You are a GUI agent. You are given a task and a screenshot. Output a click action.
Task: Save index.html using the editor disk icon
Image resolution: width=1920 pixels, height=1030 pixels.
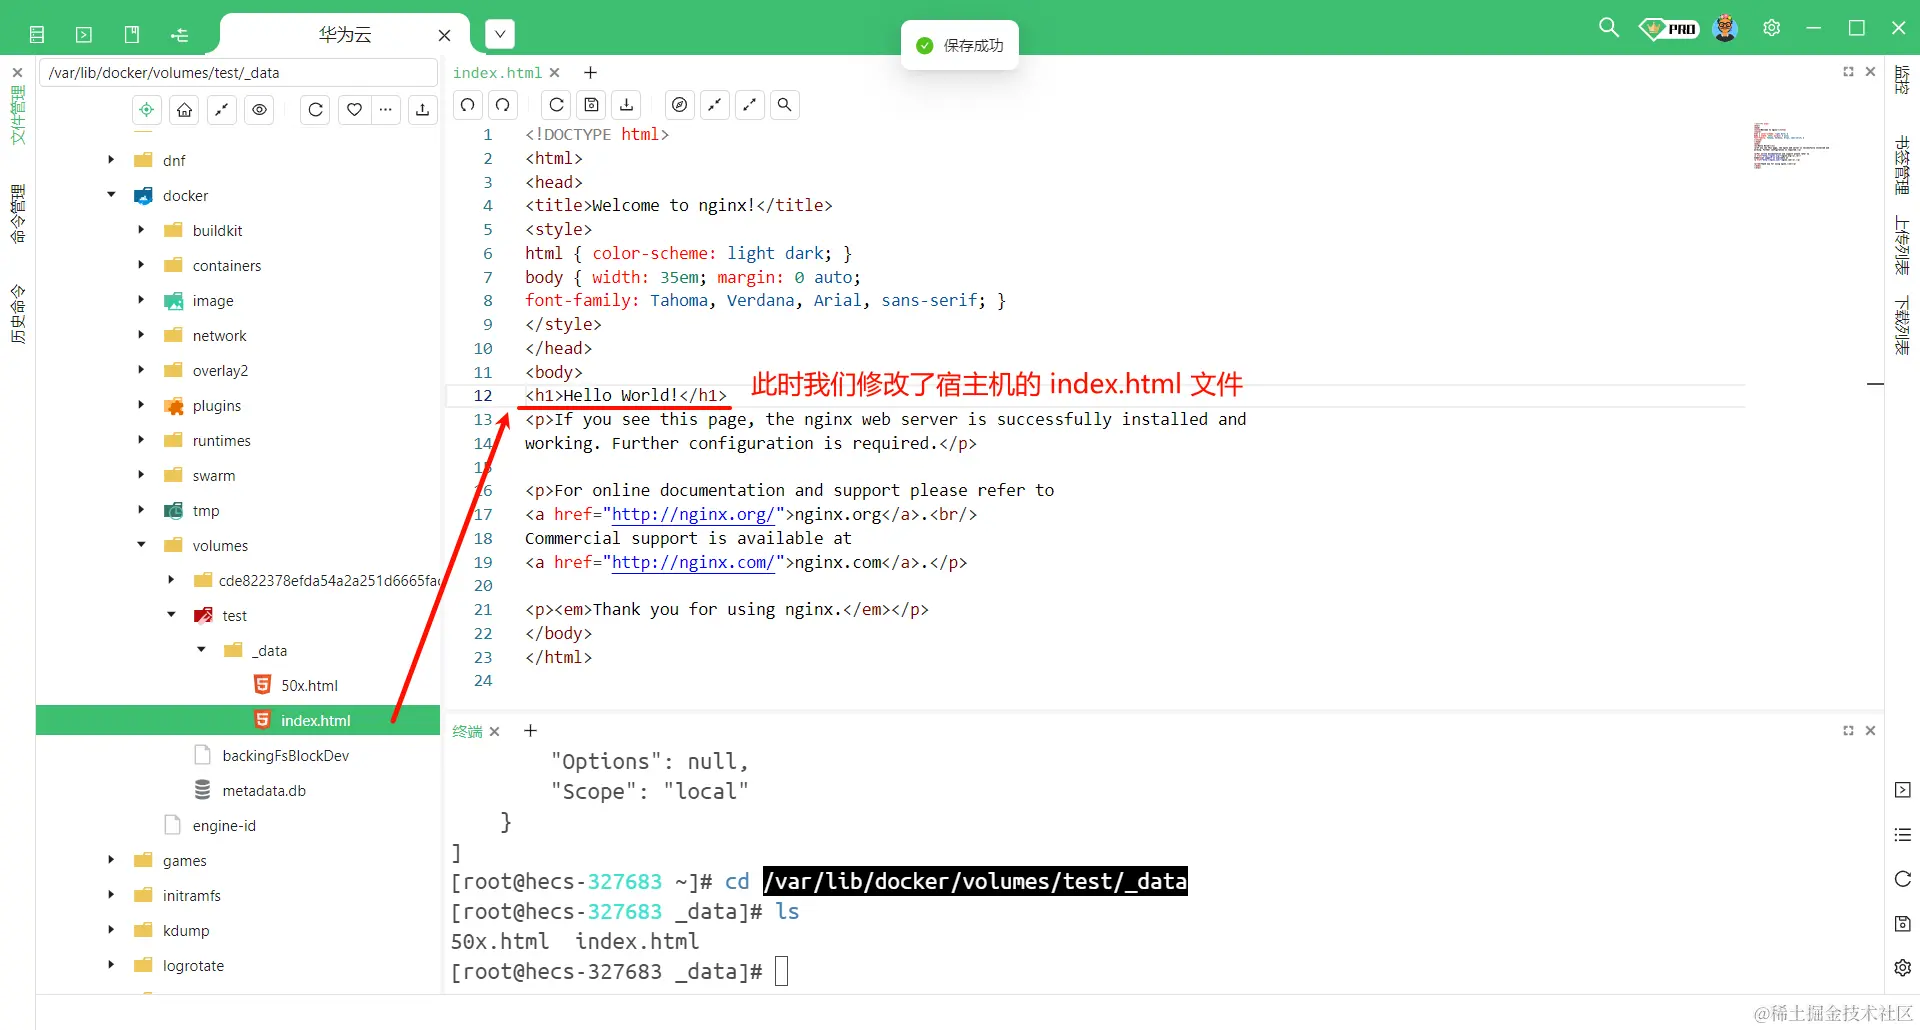click(592, 105)
